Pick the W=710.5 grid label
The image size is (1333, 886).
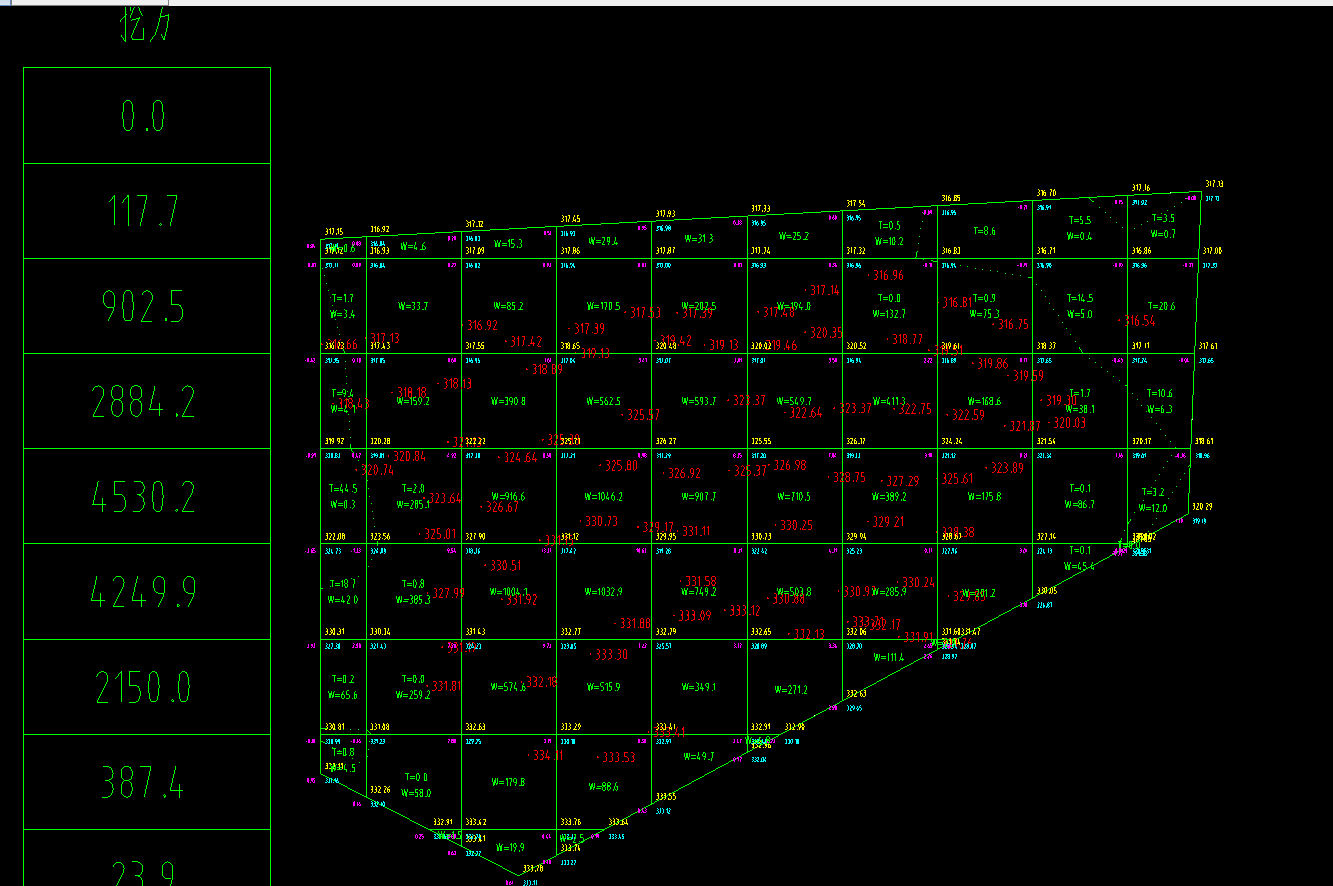click(794, 497)
